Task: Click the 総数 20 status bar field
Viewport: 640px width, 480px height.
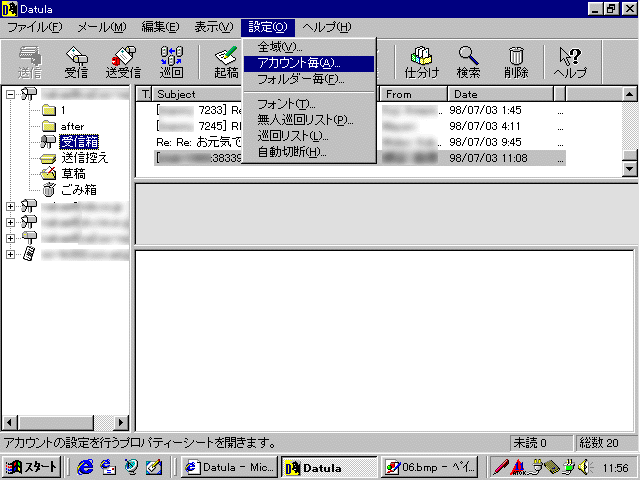Action: point(606,443)
